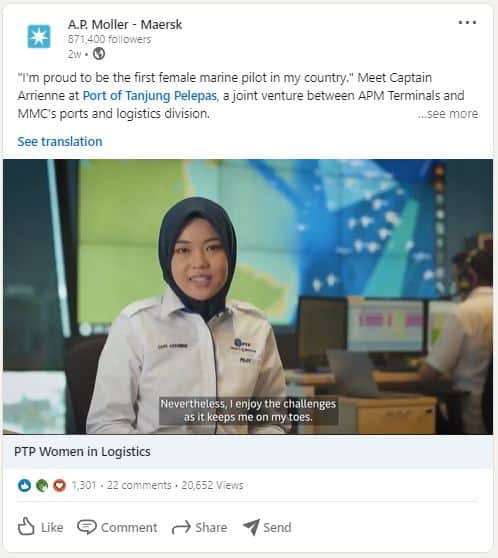Click the globe public visibility icon
The height and width of the screenshot is (558, 498).
point(99,54)
